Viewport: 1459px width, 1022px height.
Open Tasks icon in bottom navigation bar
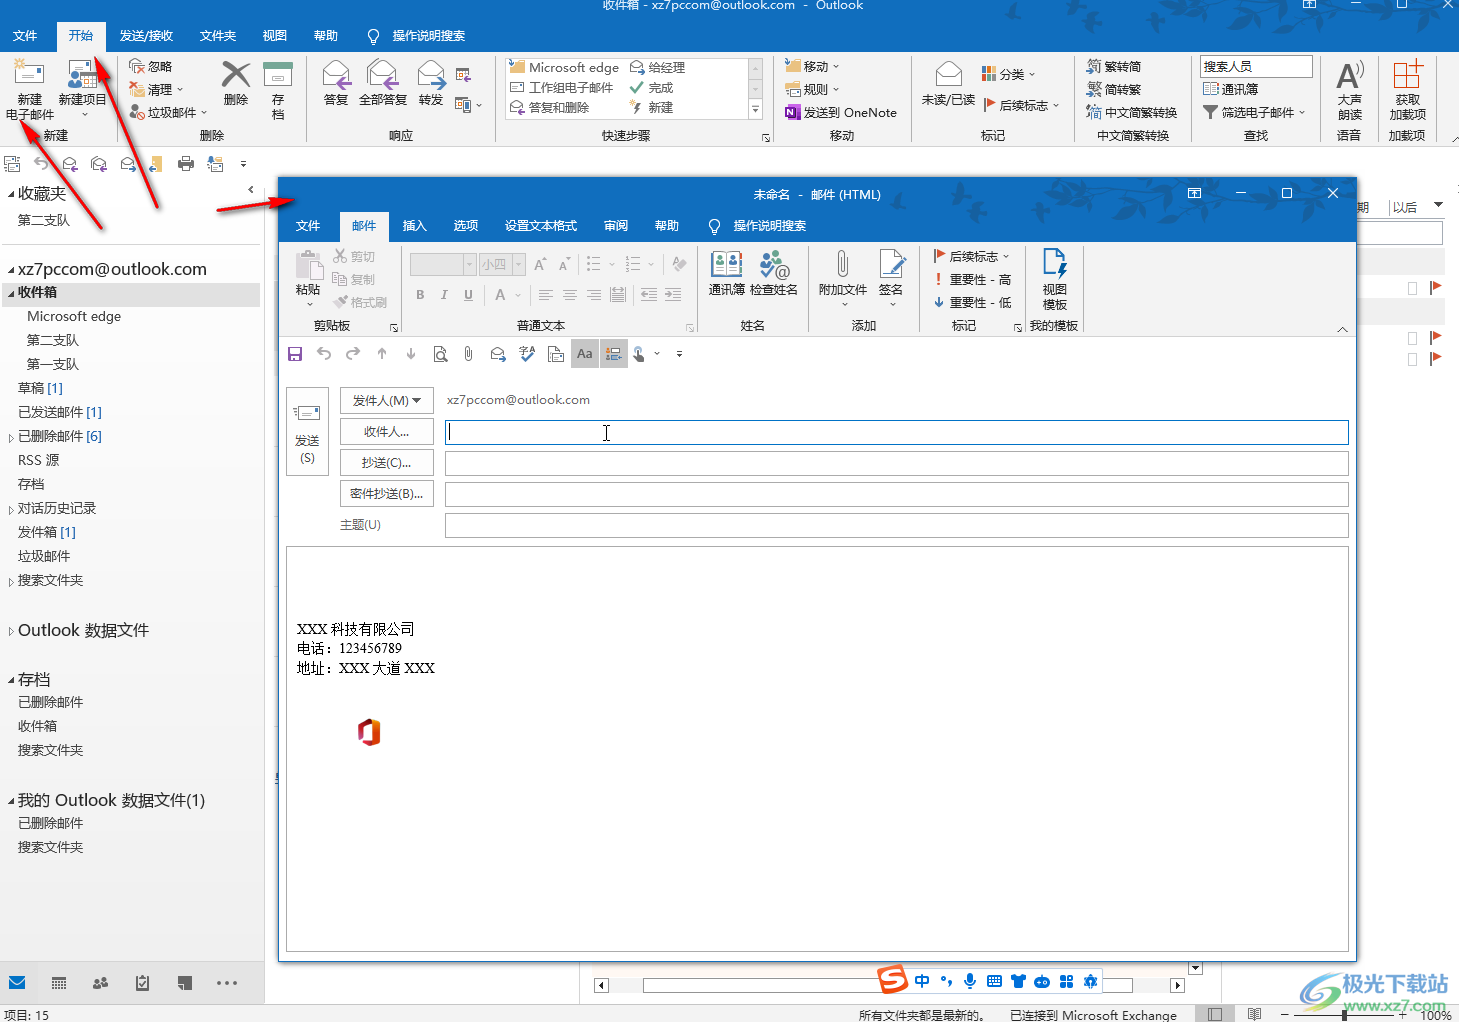pos(142,983)
